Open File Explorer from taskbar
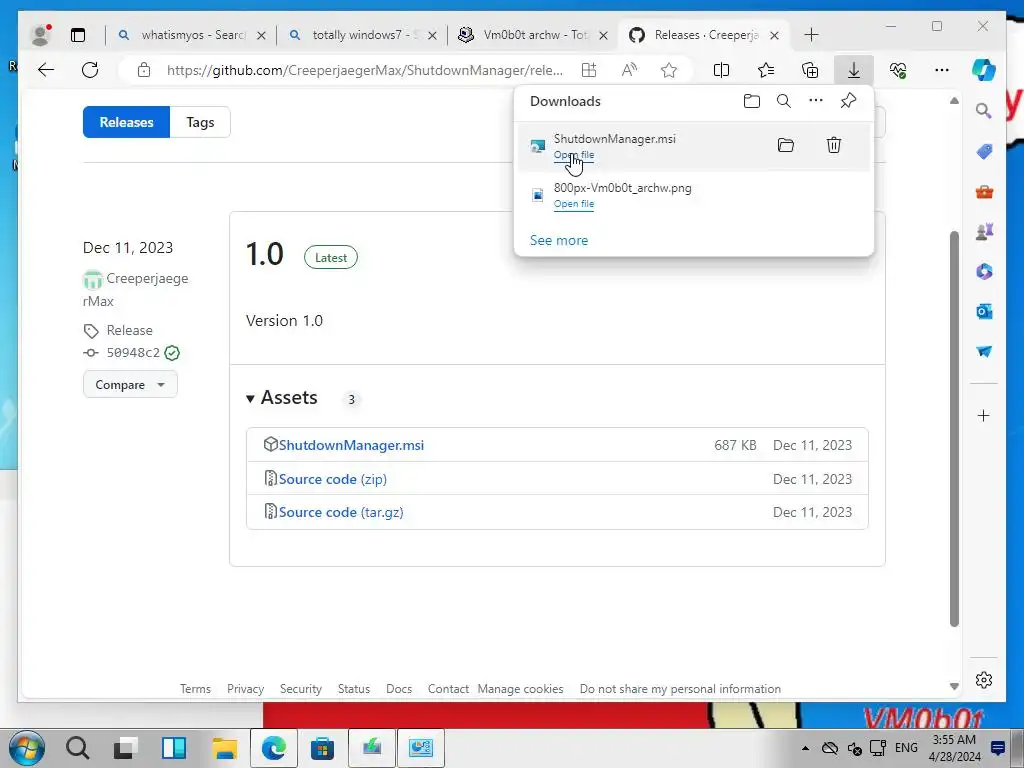This screenshot has width=1024, height=768. point(224,748)
